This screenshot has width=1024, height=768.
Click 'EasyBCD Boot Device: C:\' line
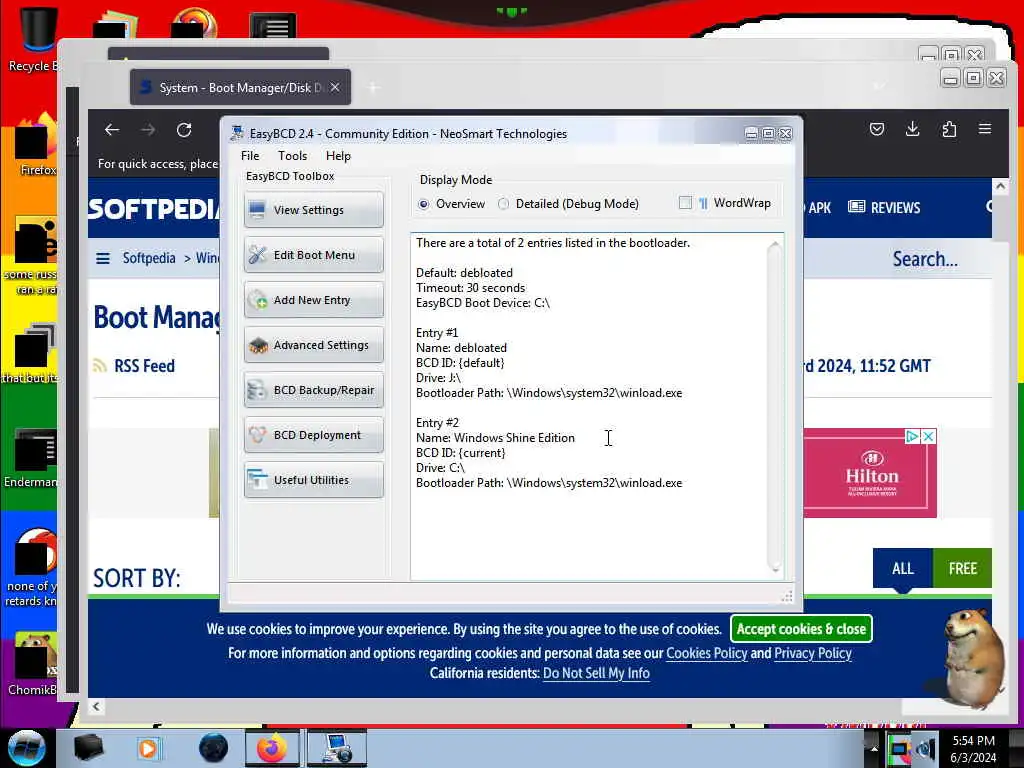tap(483, 302)
